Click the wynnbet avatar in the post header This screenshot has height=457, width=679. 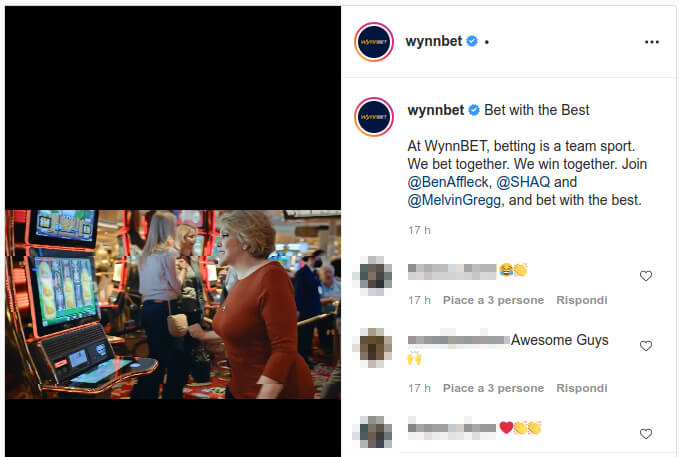(x=374, y=42)
